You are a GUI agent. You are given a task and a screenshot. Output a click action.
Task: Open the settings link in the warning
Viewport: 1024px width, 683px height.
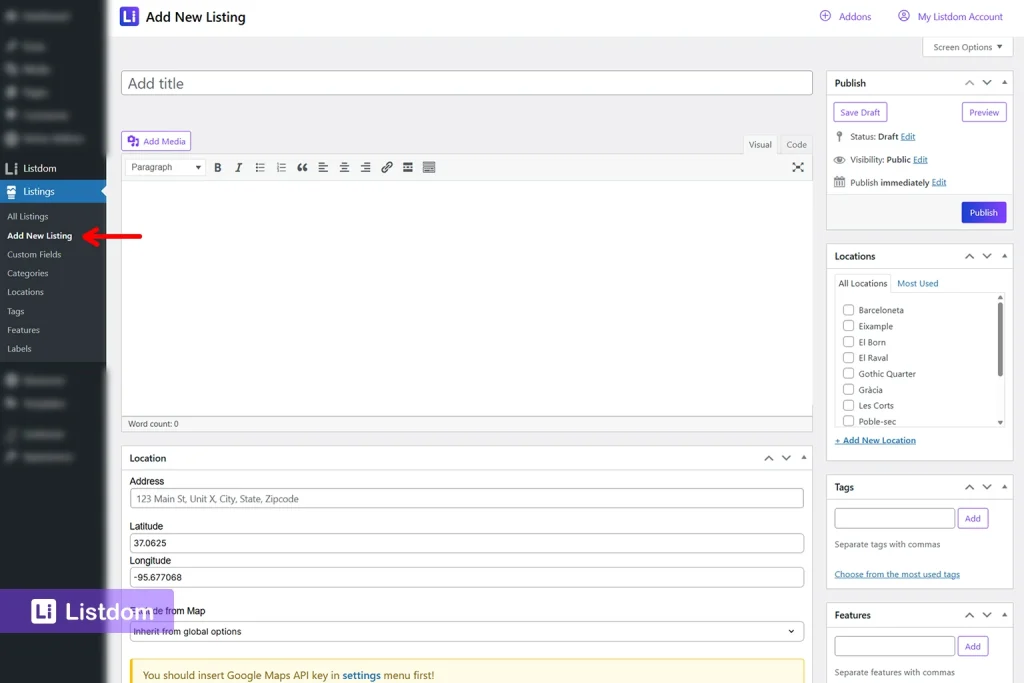pos(362,676)
